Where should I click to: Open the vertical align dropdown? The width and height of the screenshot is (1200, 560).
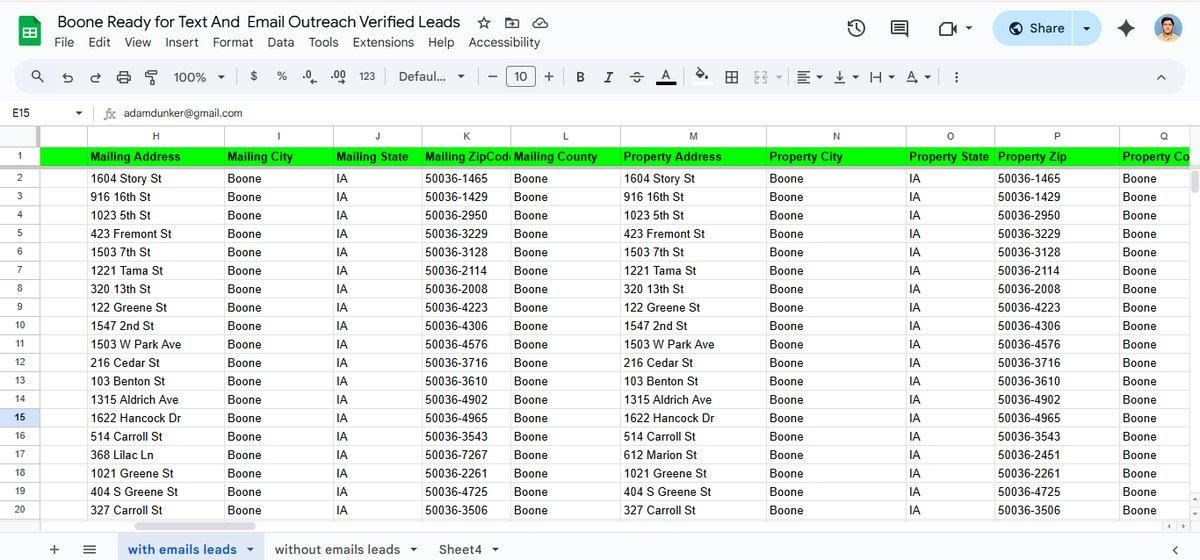coord(846,77)
